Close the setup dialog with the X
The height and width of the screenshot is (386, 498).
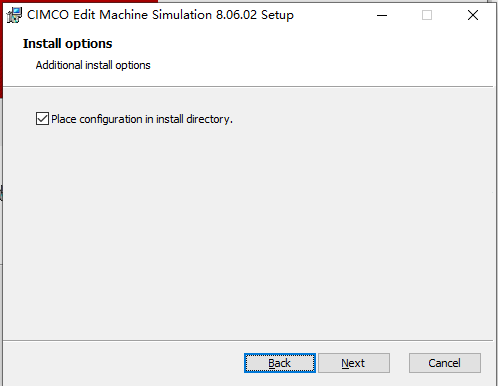click(473, 15)
